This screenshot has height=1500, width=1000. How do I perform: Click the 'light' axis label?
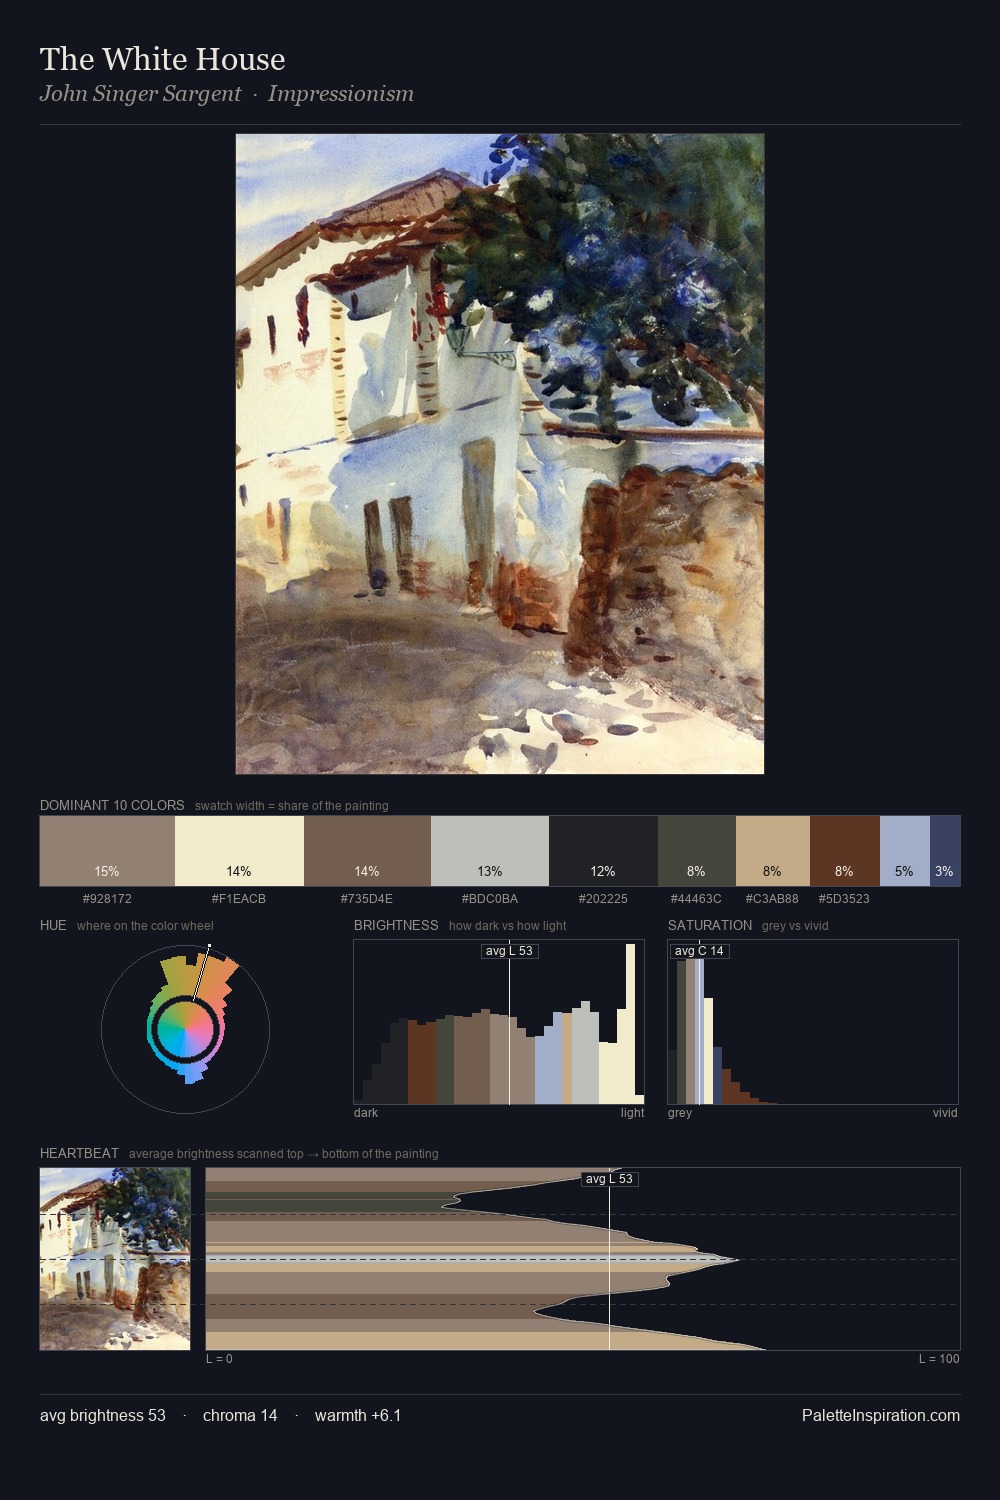[633, 1113]
